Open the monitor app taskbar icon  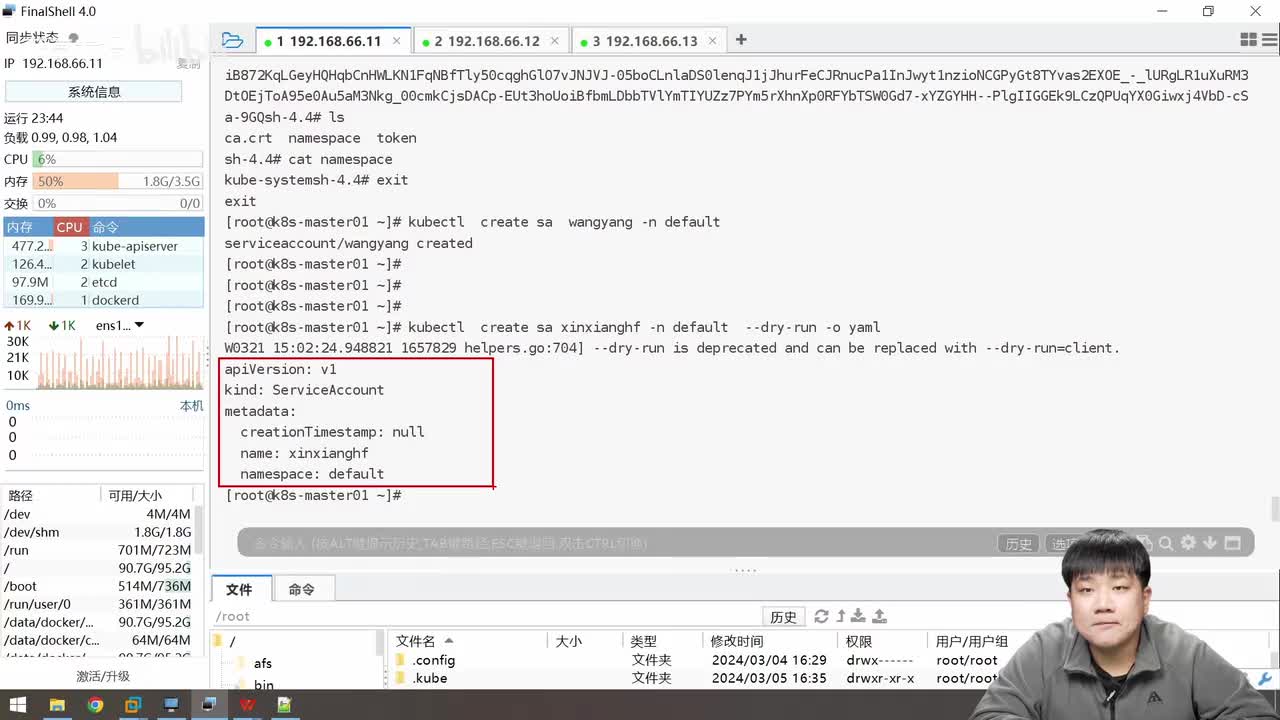coord(171,705)
